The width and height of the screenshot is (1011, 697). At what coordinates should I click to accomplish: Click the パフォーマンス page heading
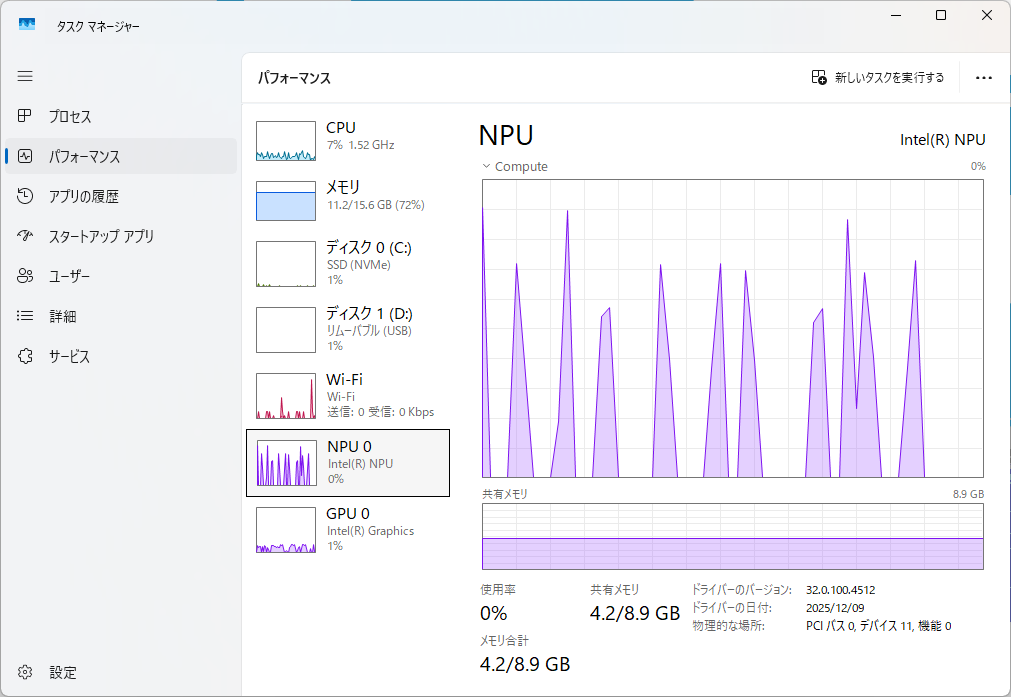(294, 78)
